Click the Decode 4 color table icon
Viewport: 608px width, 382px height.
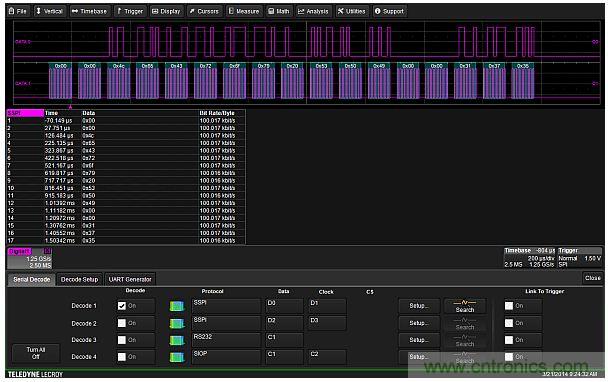[177, 357]
